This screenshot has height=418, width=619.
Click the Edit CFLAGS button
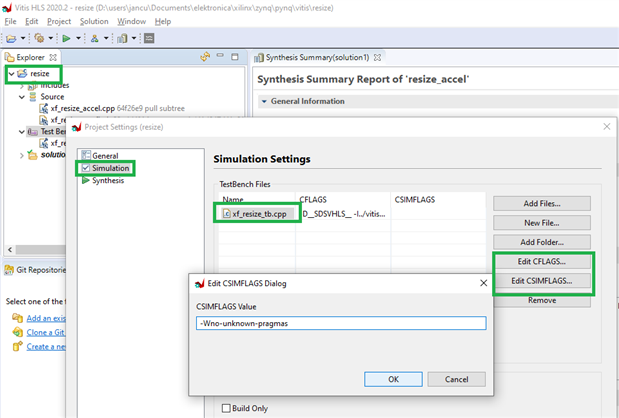pyautogui.click(x=542, y=262)
